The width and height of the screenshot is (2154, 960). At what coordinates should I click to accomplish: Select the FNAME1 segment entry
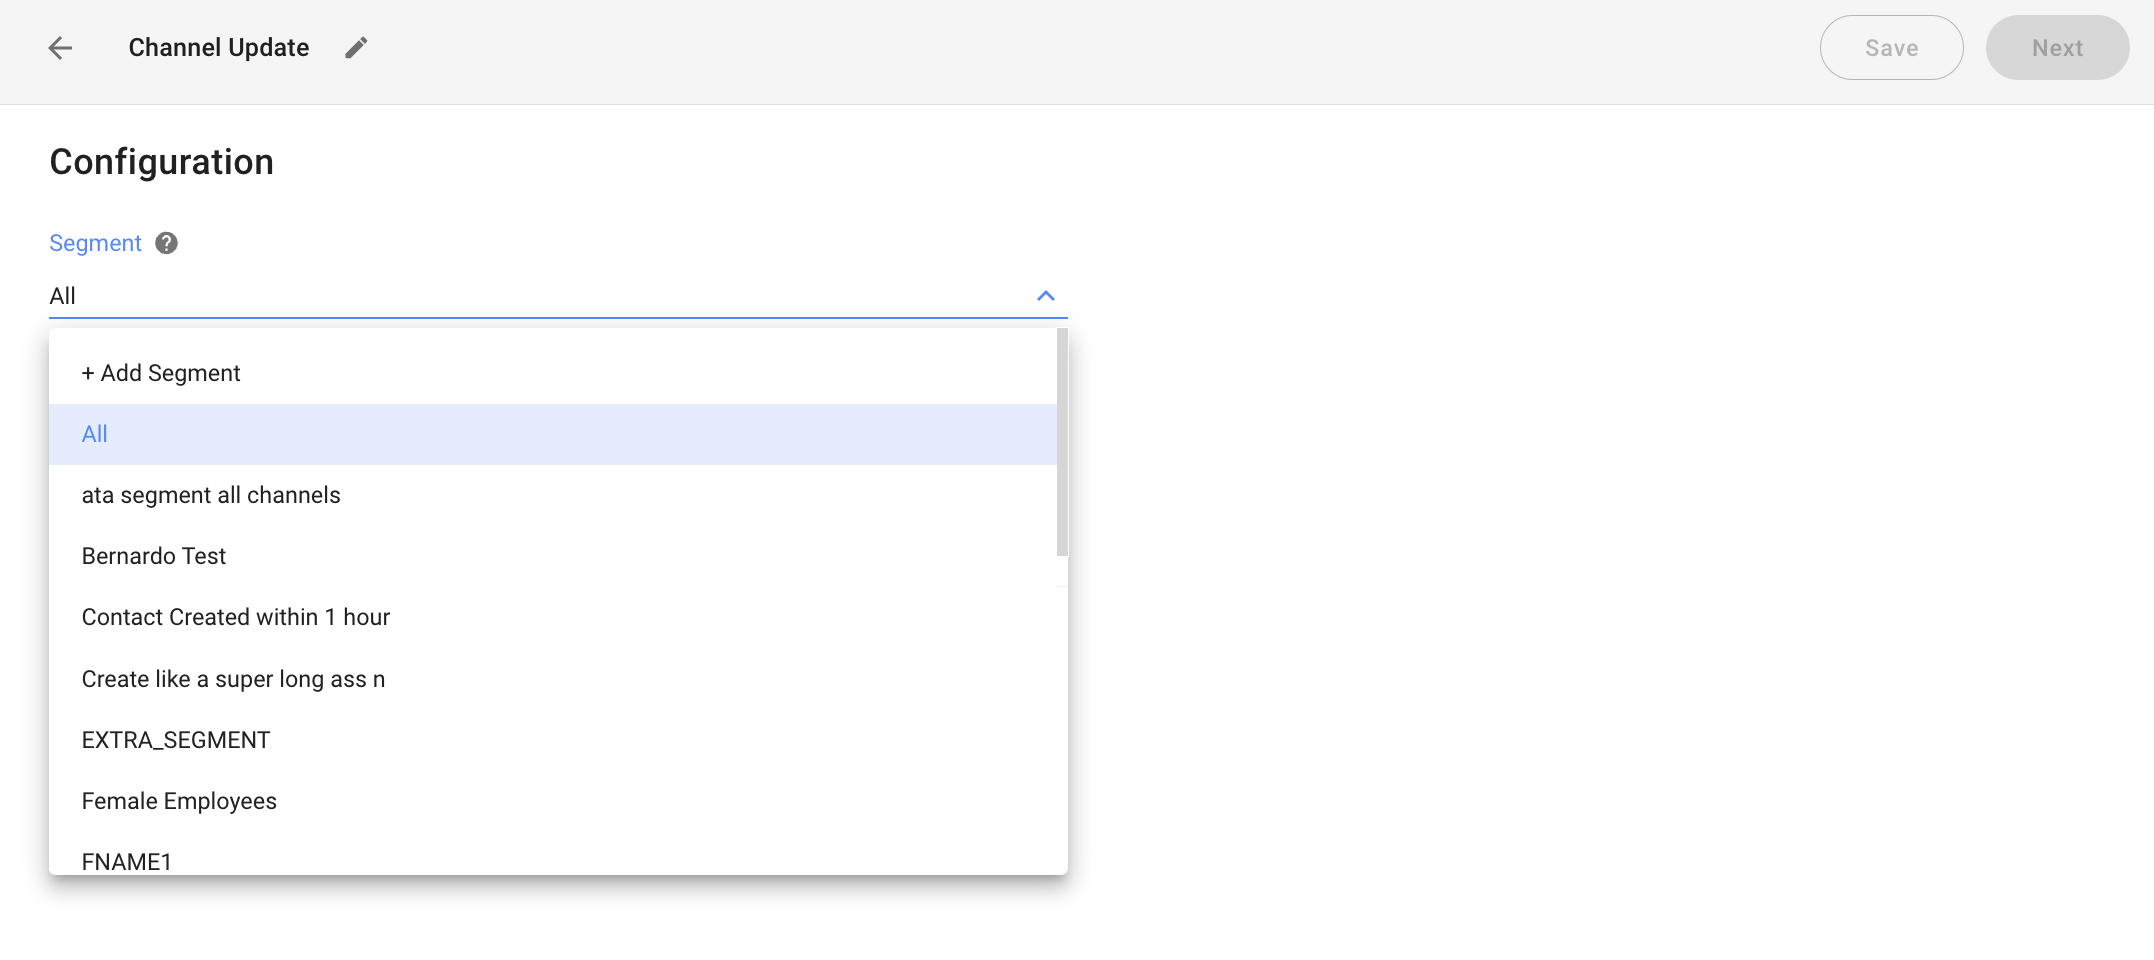(128, 858)
